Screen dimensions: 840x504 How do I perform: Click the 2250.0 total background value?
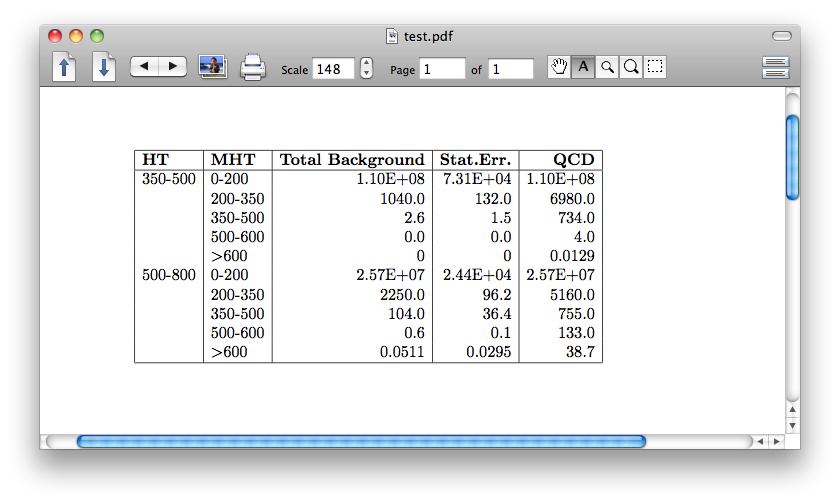click(x=402, y=295)
